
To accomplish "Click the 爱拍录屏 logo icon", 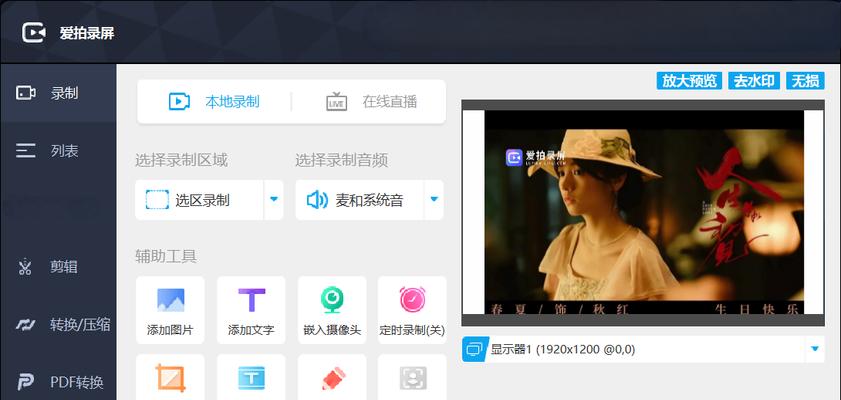I will coord(34,33).
